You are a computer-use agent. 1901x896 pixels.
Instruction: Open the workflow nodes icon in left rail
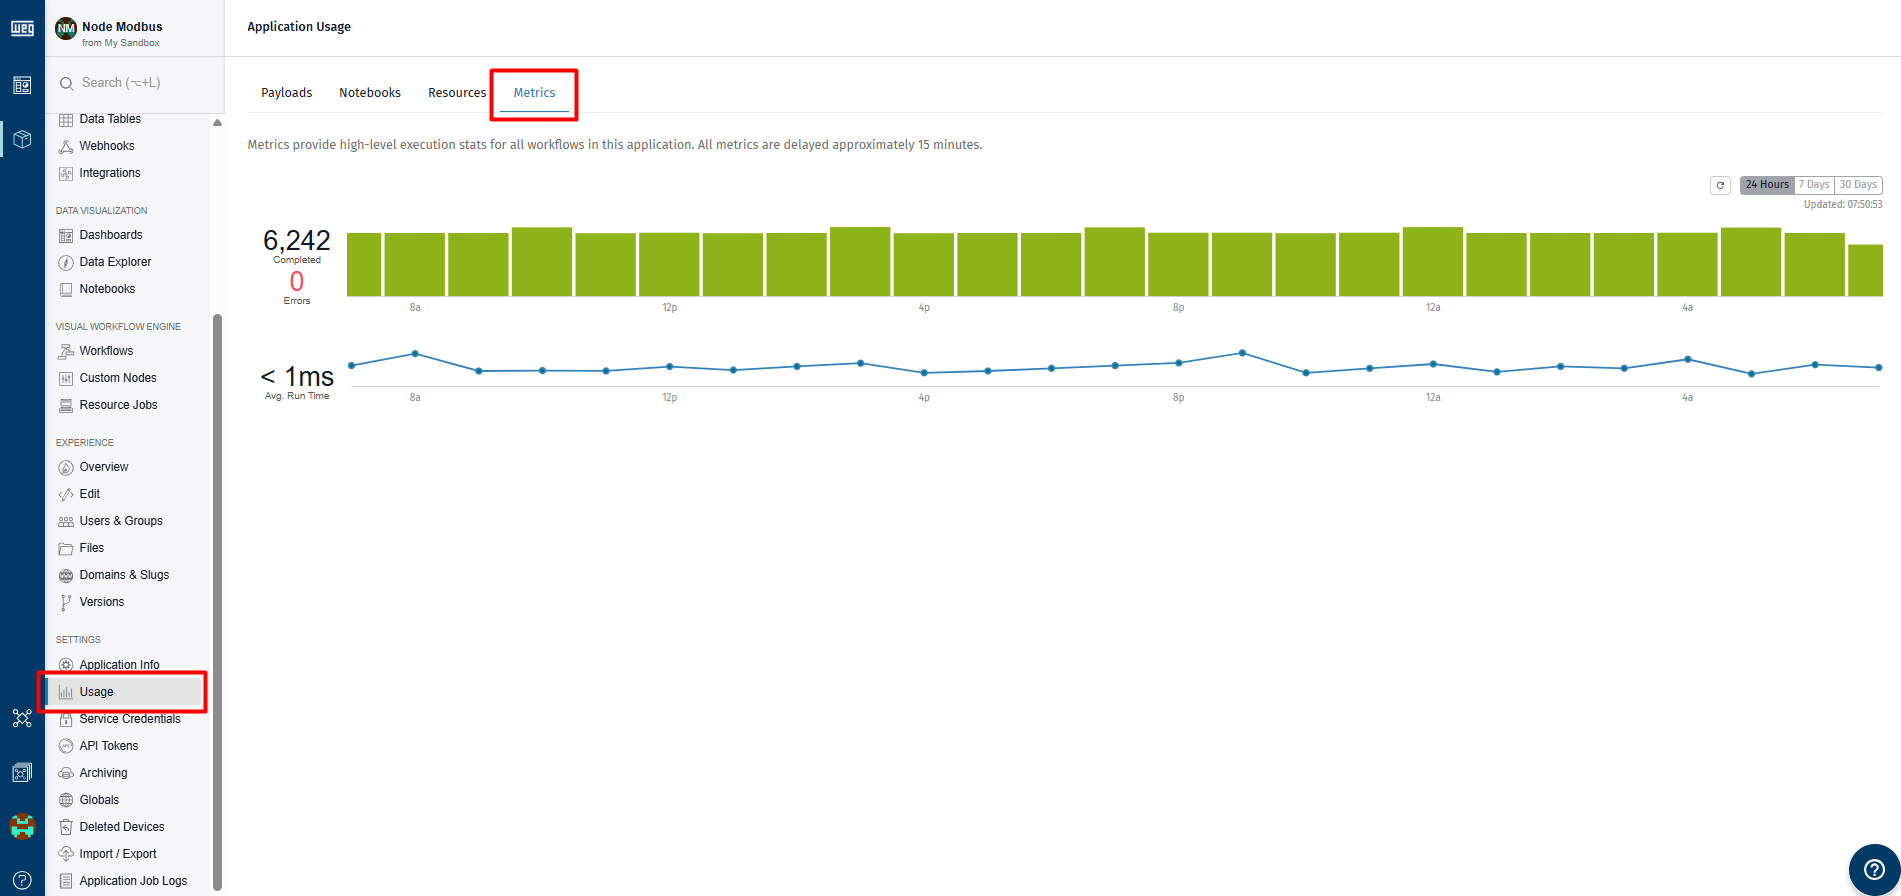point(22,718)
